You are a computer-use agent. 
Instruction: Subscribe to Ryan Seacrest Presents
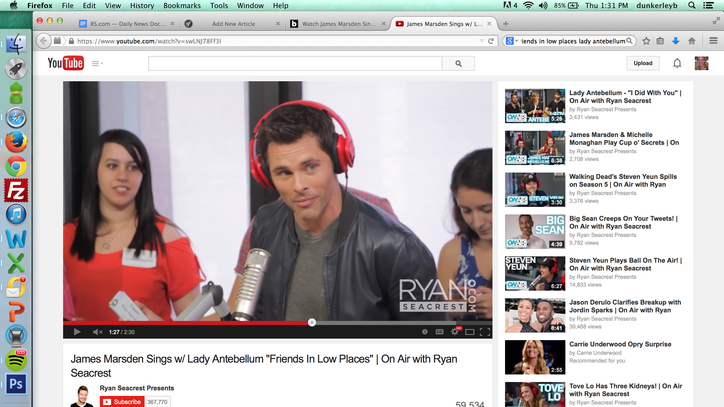pyautogui.click(x=122, y=402)
